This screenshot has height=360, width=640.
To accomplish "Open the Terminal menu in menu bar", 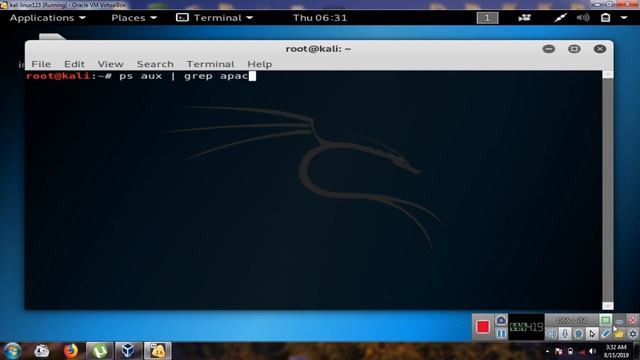I will pyautogui.click(x=210, y=64).
